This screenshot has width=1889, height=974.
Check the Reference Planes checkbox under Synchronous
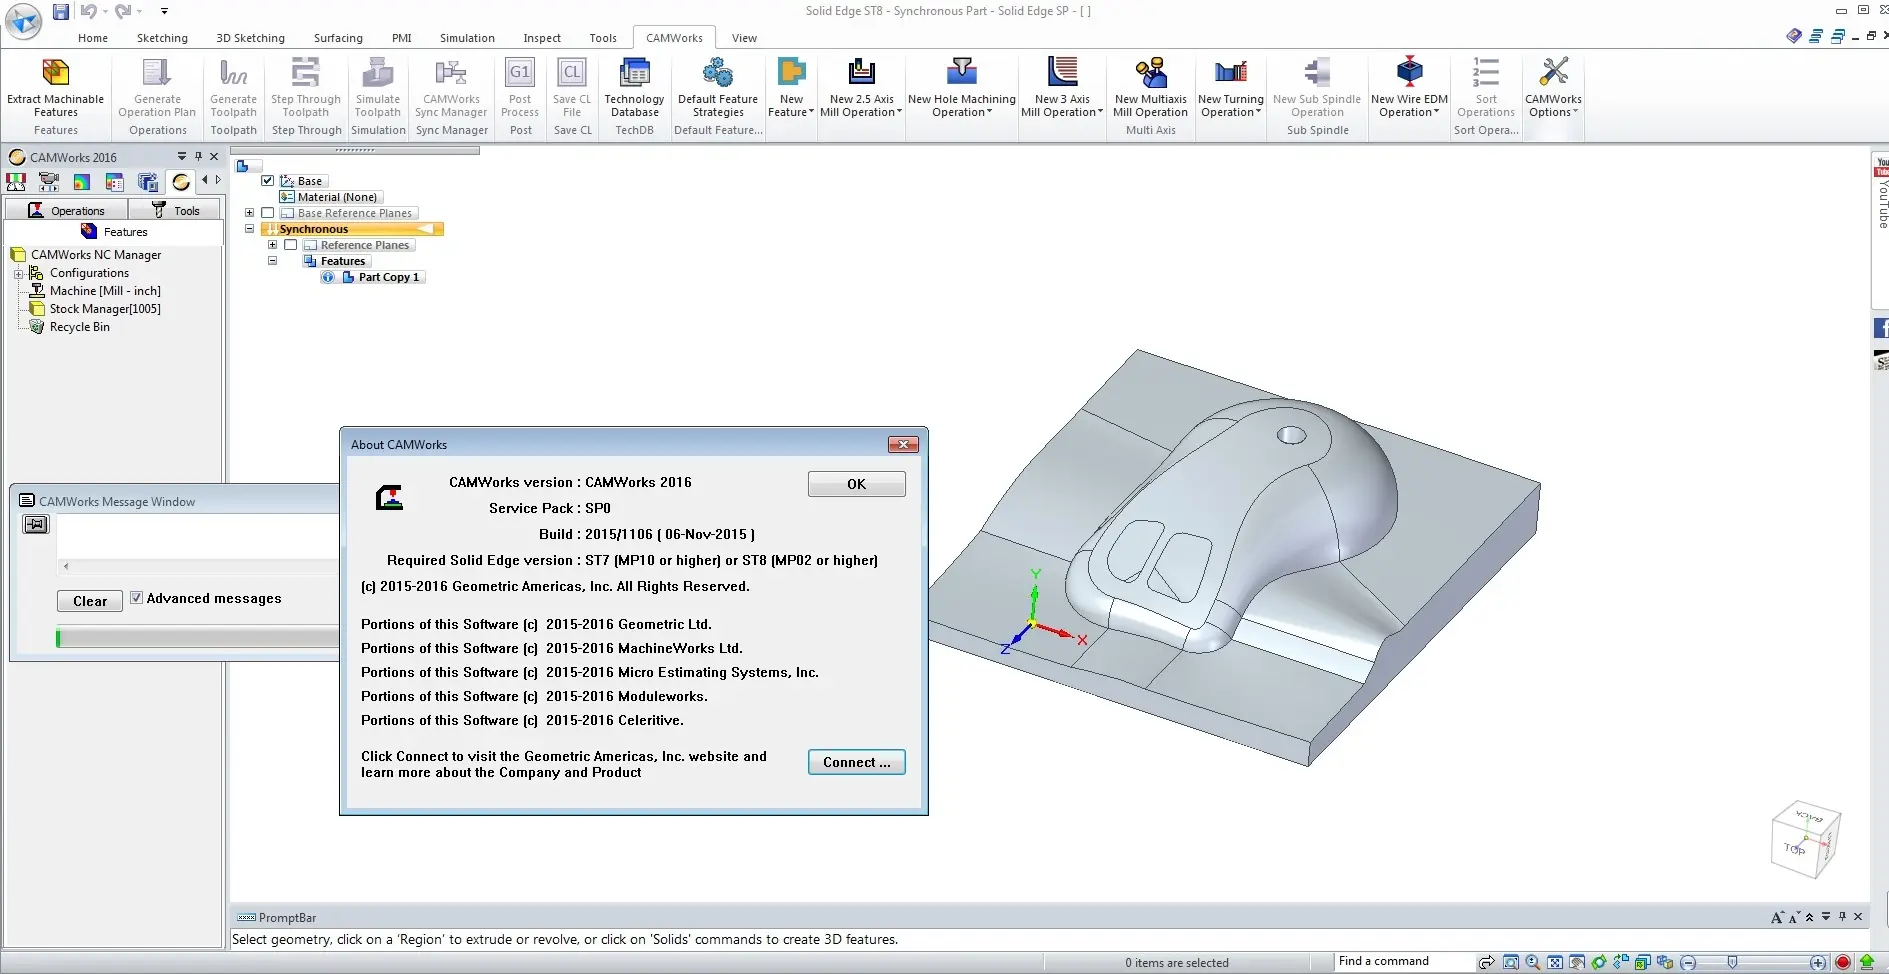point(291,245)
